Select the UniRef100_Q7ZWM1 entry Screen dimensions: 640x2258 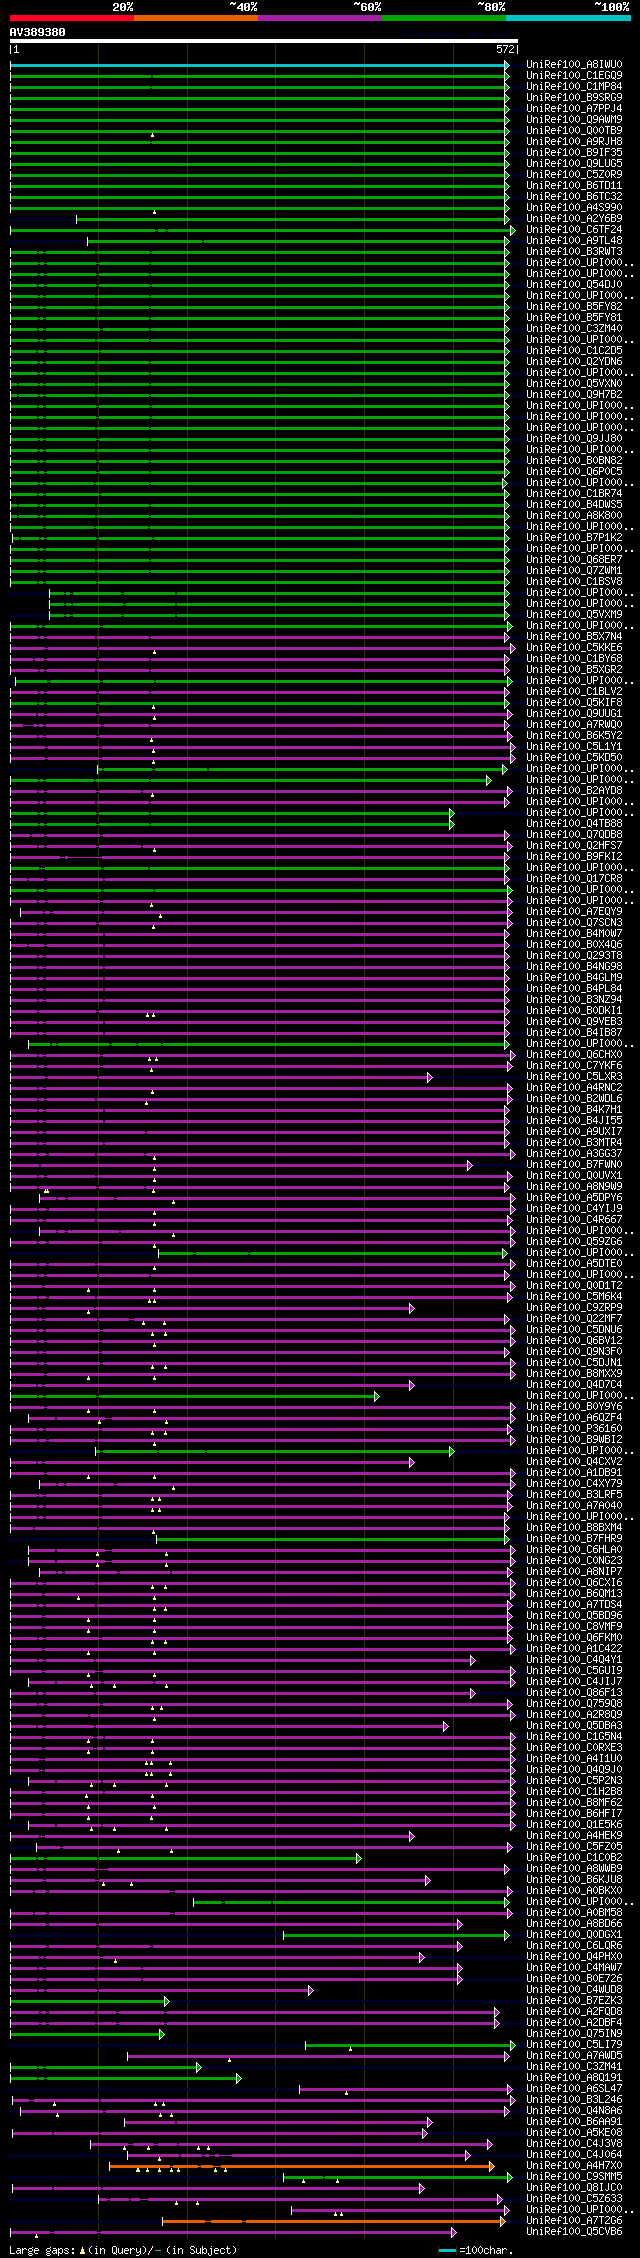pyautogui.click(x=574, y=571)
